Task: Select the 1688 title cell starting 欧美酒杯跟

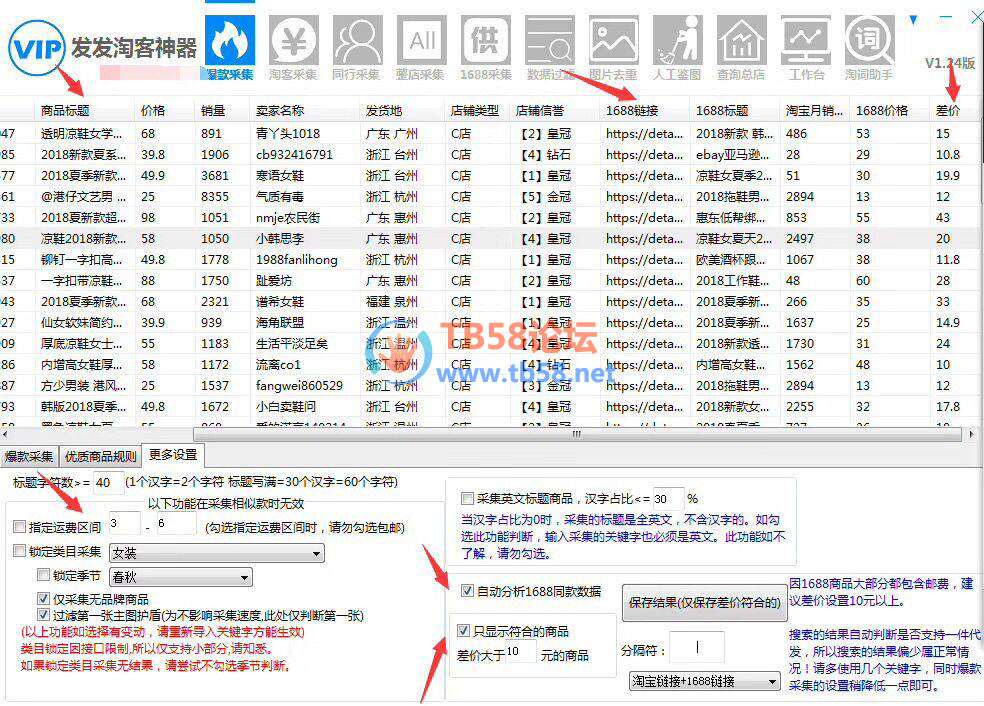Action: 731,260
